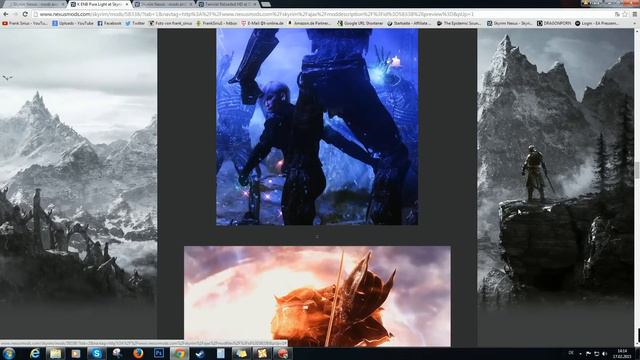Open the FrankSiriuS - hitbox bookmark
Viewport: 640px width, 360px height.
pyautogui.click(x=216, y=23)
